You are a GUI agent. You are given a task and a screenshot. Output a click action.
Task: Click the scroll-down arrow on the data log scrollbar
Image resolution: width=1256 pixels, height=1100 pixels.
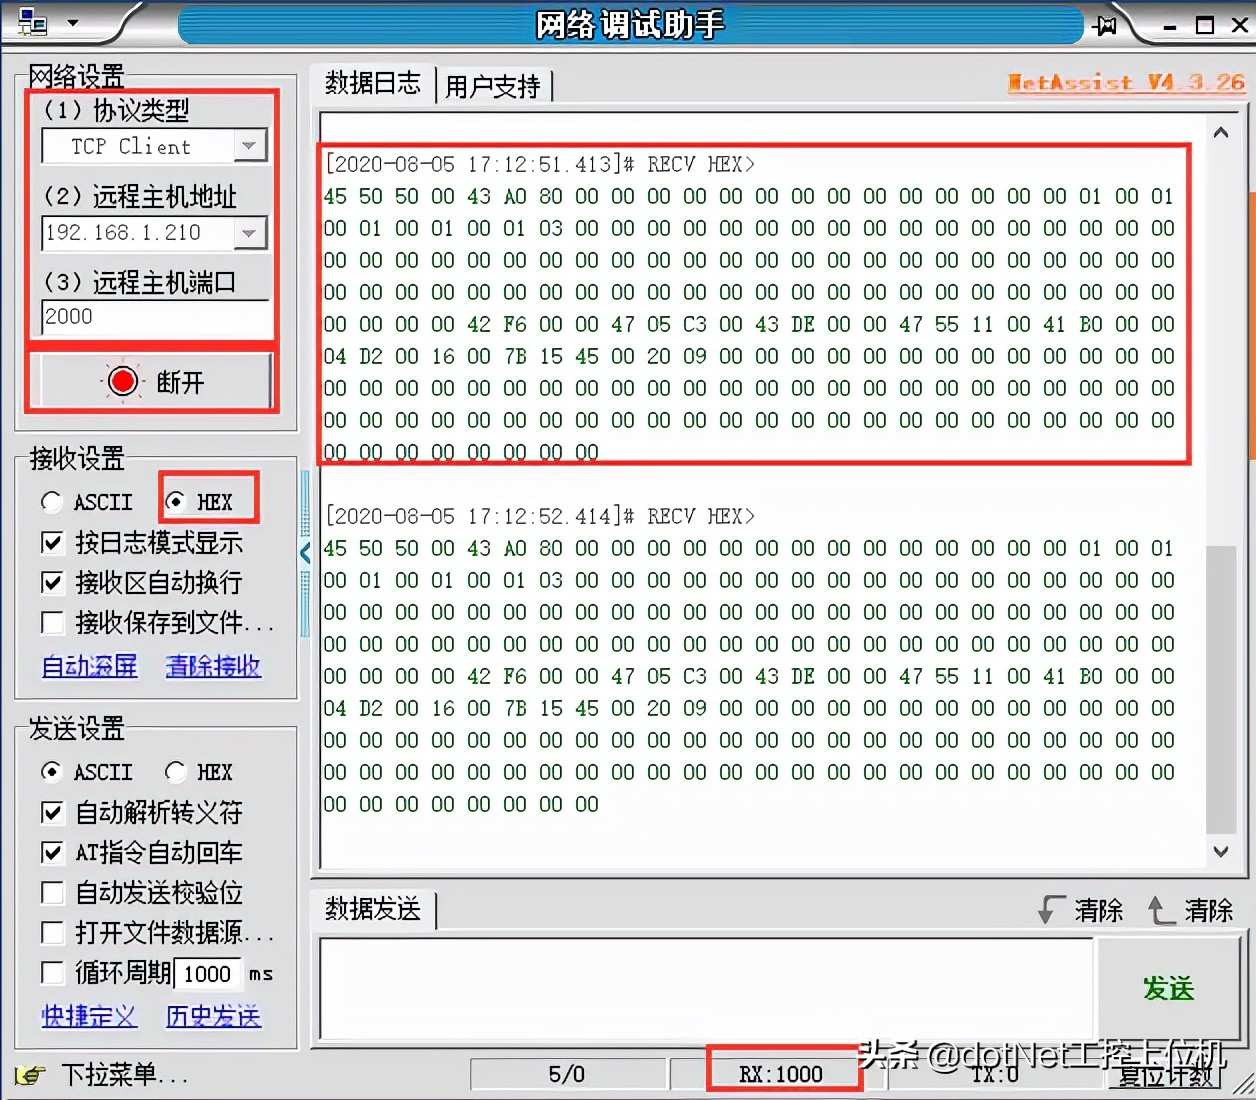click(x=1221, y=852)
